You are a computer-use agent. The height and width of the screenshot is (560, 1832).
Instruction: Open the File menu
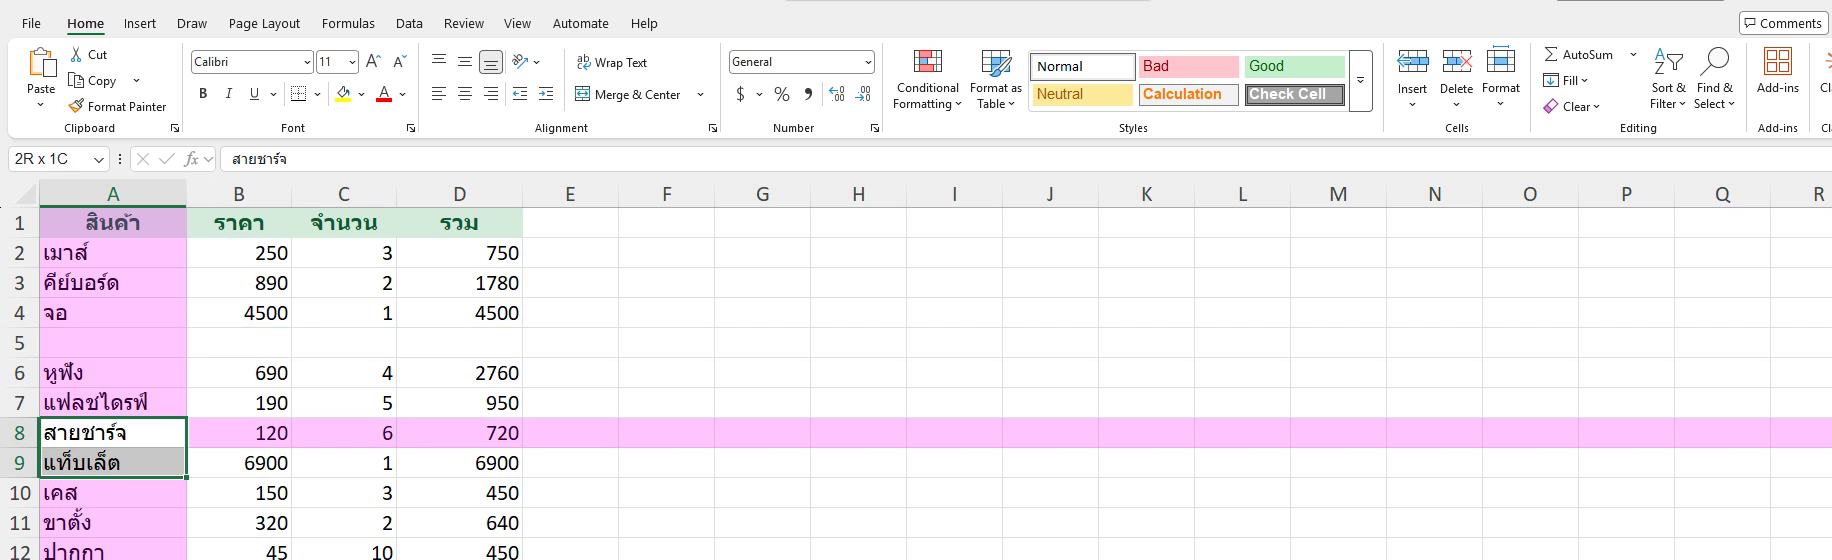click(31, 23)
